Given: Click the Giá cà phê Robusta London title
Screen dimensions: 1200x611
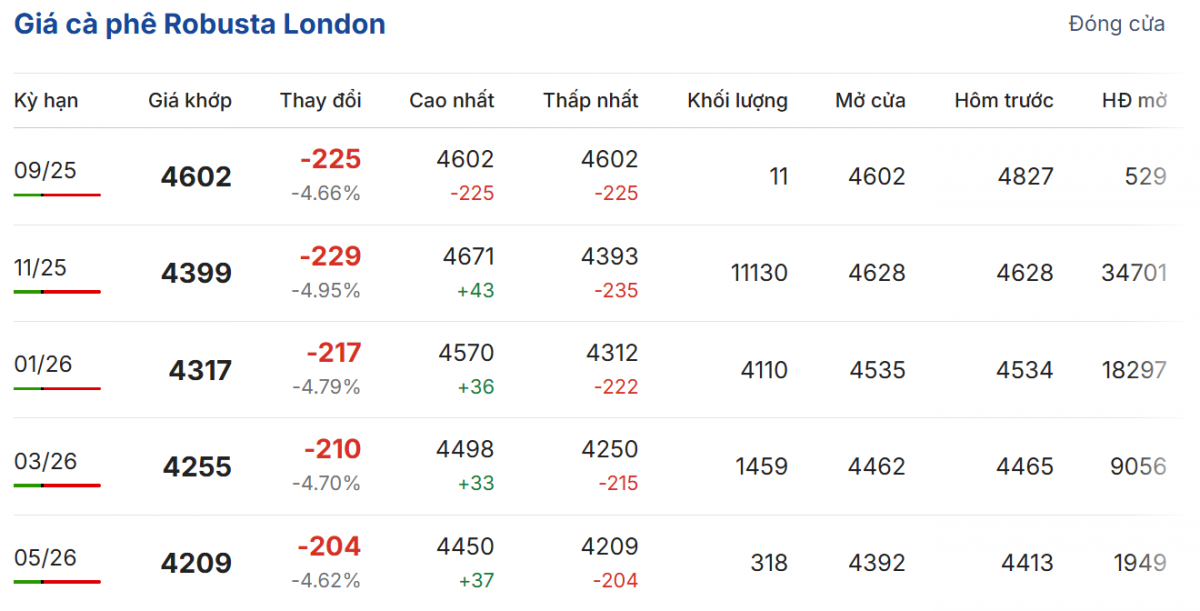Looking at the screenshot, I should (x=199, y=25).
